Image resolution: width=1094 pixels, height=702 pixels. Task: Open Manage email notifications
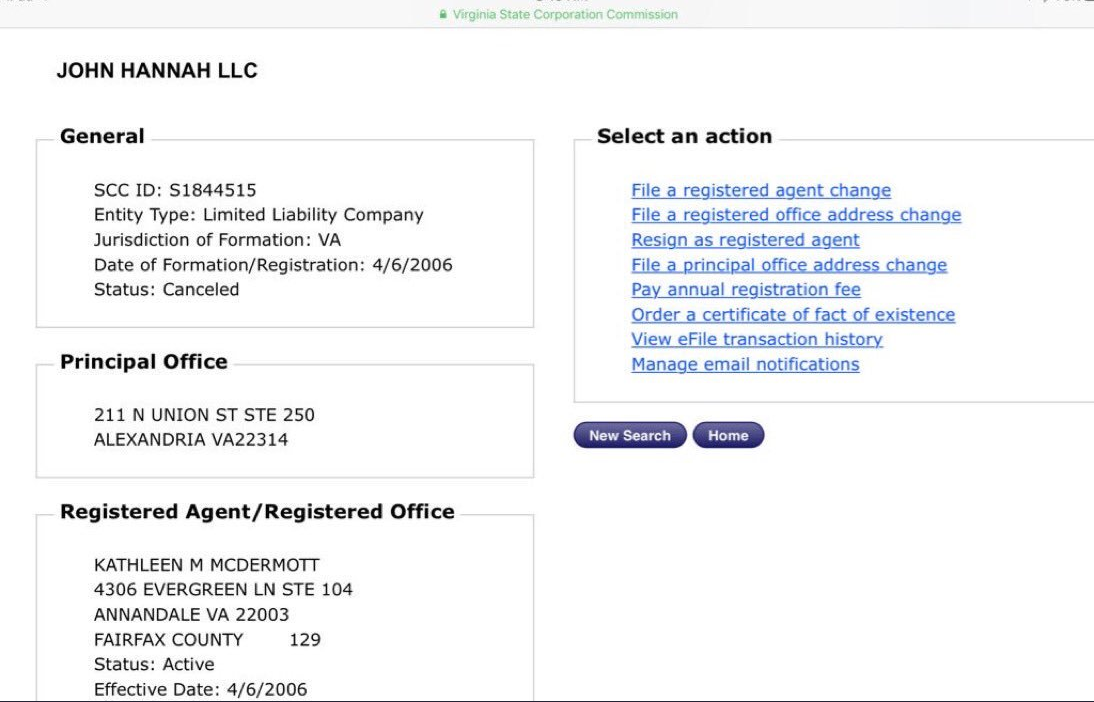tap(745, 364)
